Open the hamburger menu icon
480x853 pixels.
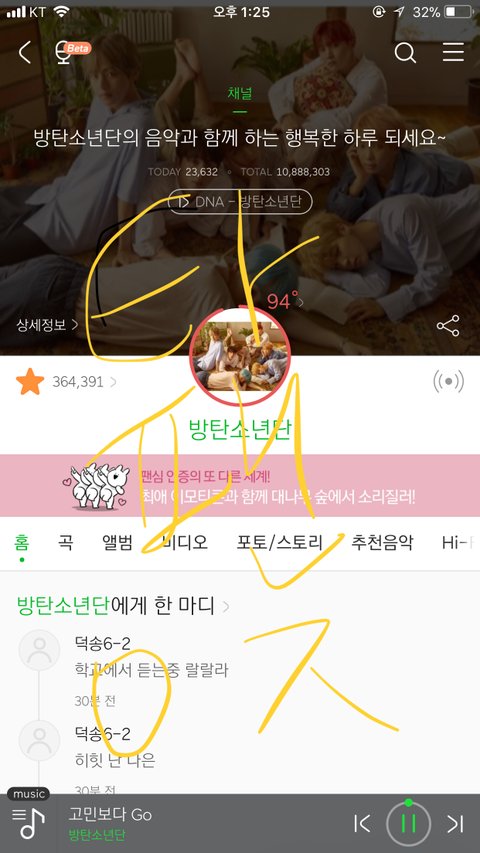click(453, 52)
